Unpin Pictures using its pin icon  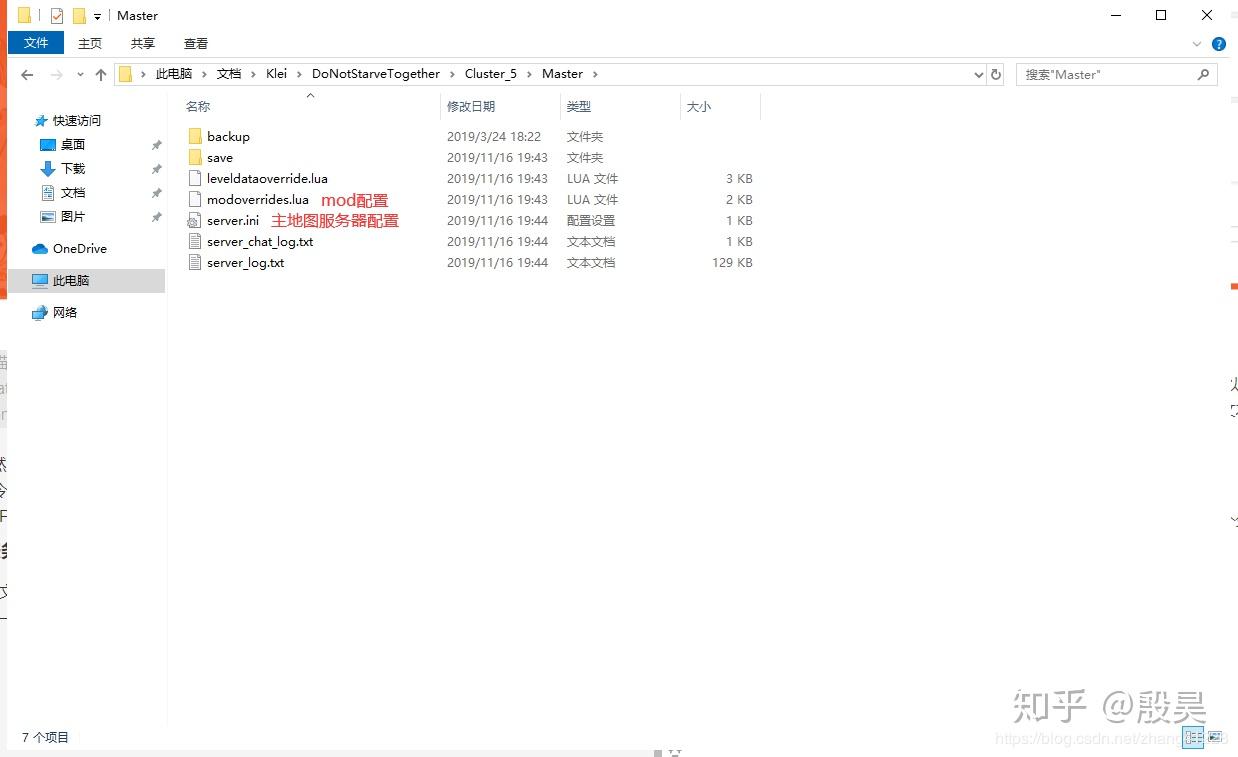156,216
